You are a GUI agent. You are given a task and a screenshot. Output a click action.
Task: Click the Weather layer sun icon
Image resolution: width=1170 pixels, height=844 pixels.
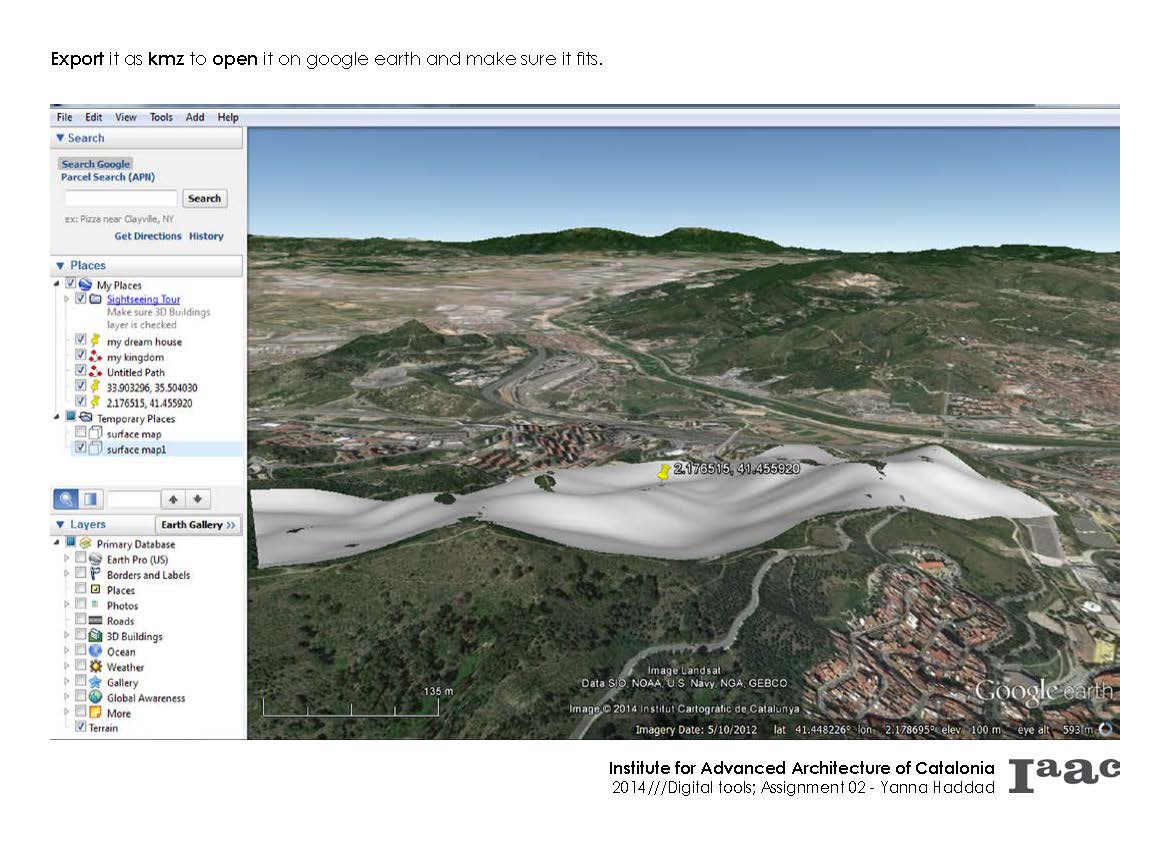coord(95,667)
